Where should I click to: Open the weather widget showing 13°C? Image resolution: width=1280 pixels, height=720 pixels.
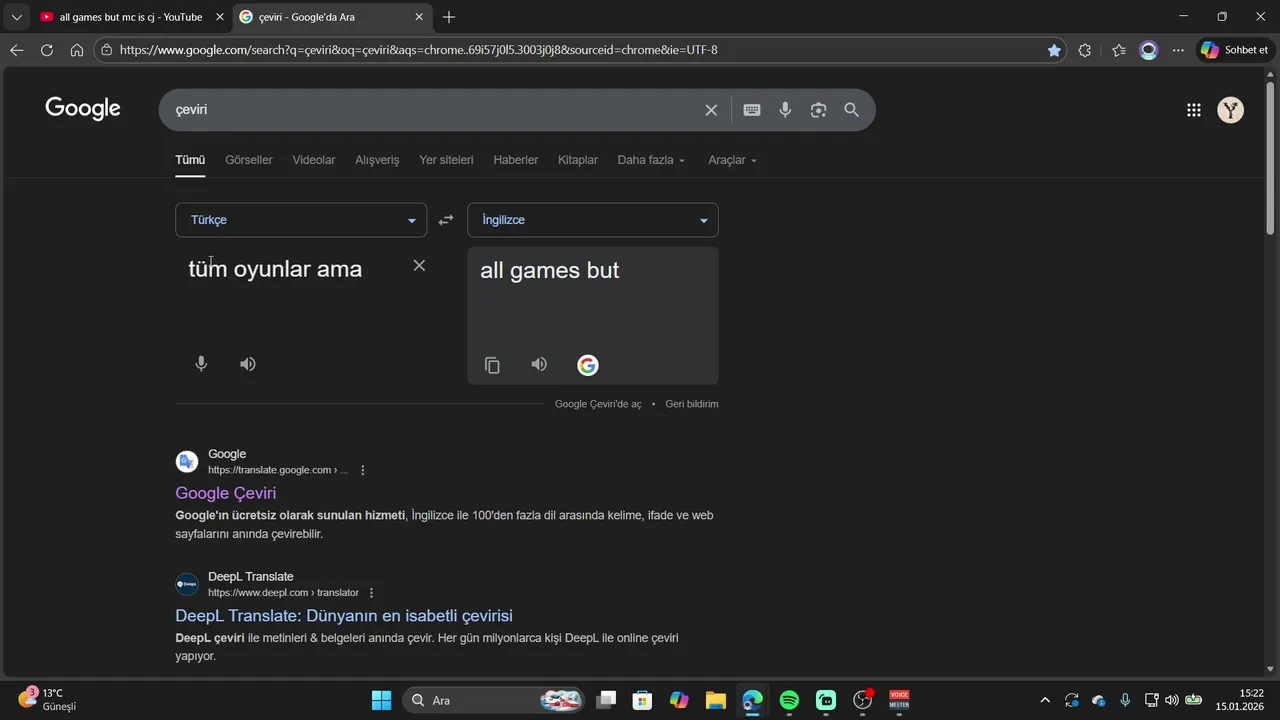click(47, 699)
